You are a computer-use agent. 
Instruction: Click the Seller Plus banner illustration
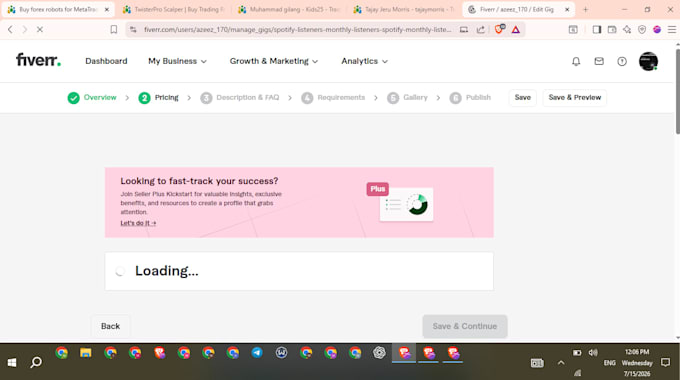click(x=400, y=203)
